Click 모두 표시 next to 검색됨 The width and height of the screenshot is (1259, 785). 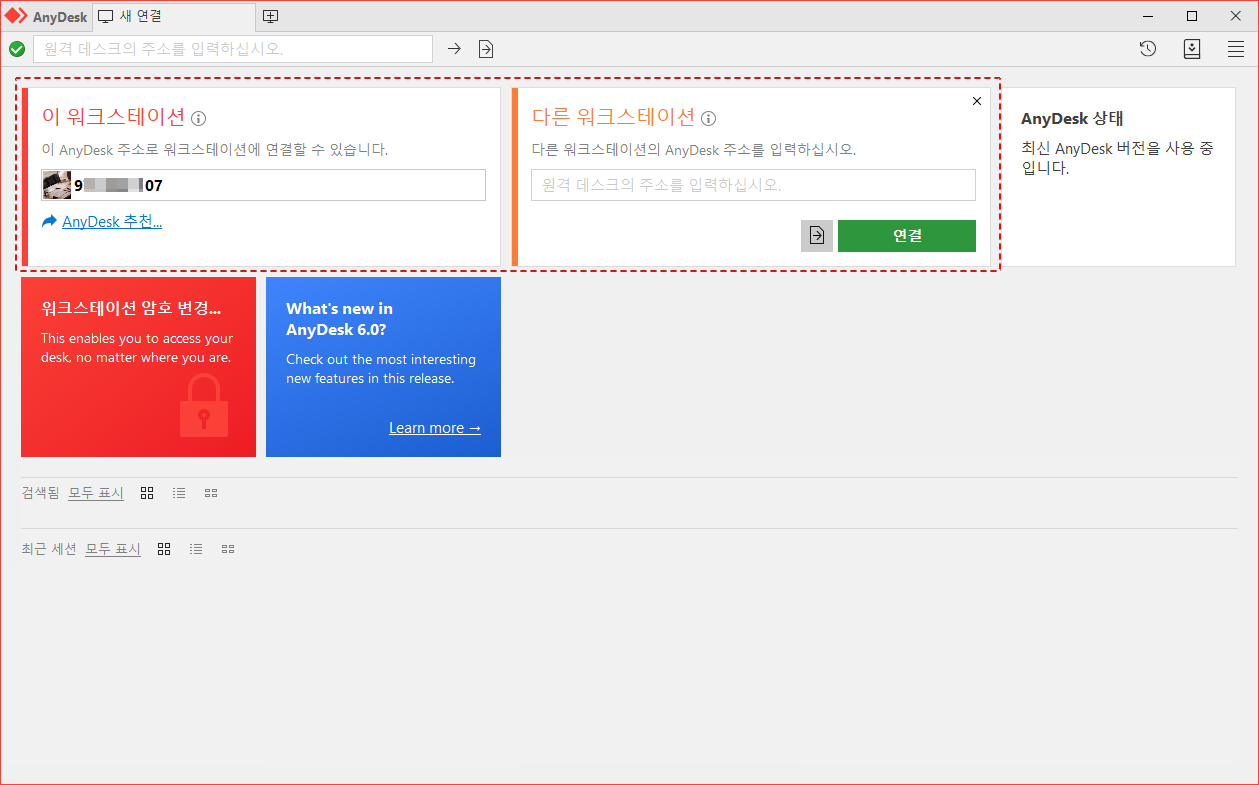click(x=96, y=493)
